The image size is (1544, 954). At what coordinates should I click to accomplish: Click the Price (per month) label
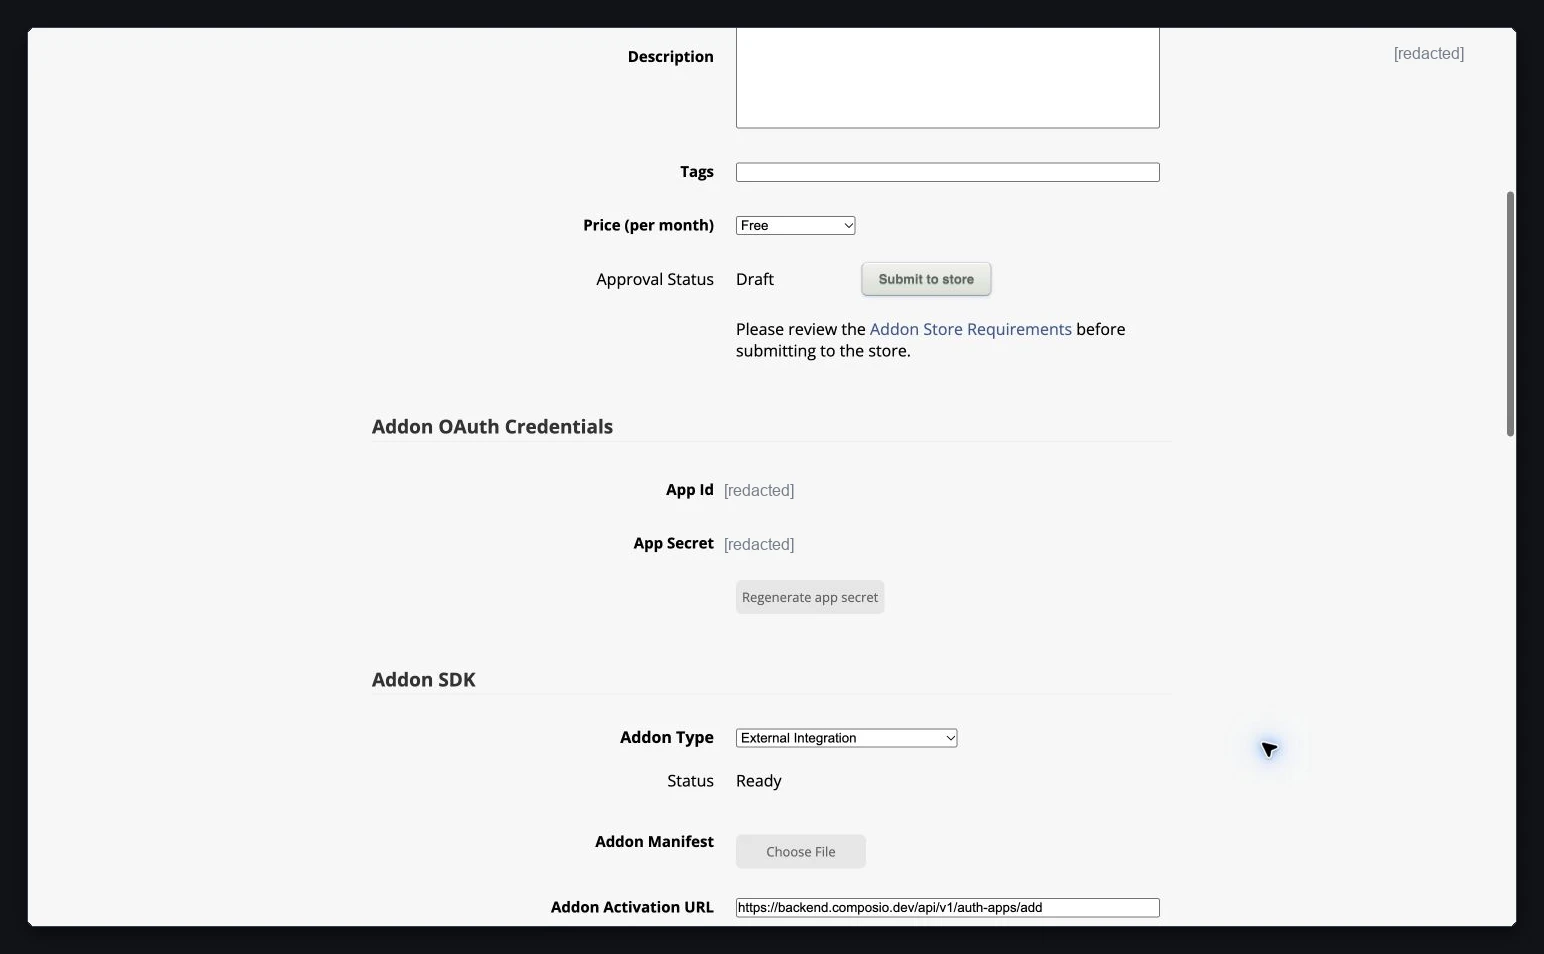tap(649, 226)
